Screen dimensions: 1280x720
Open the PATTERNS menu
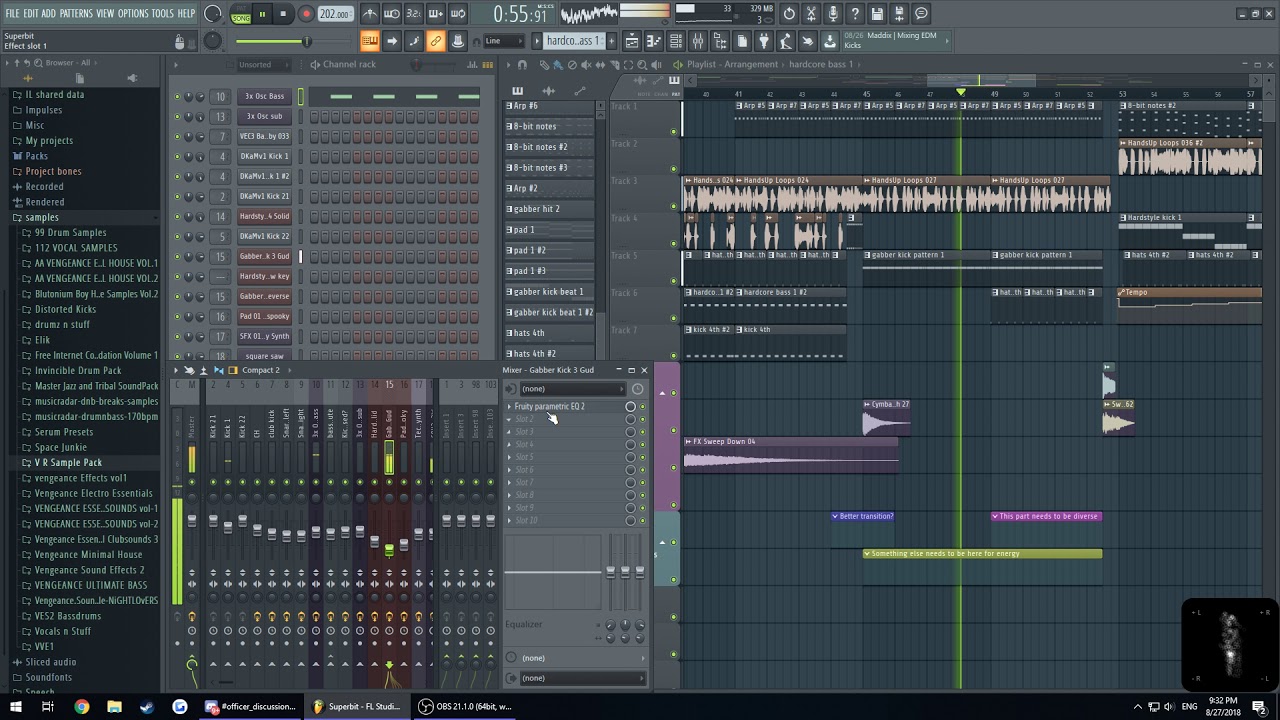[76, 13]
